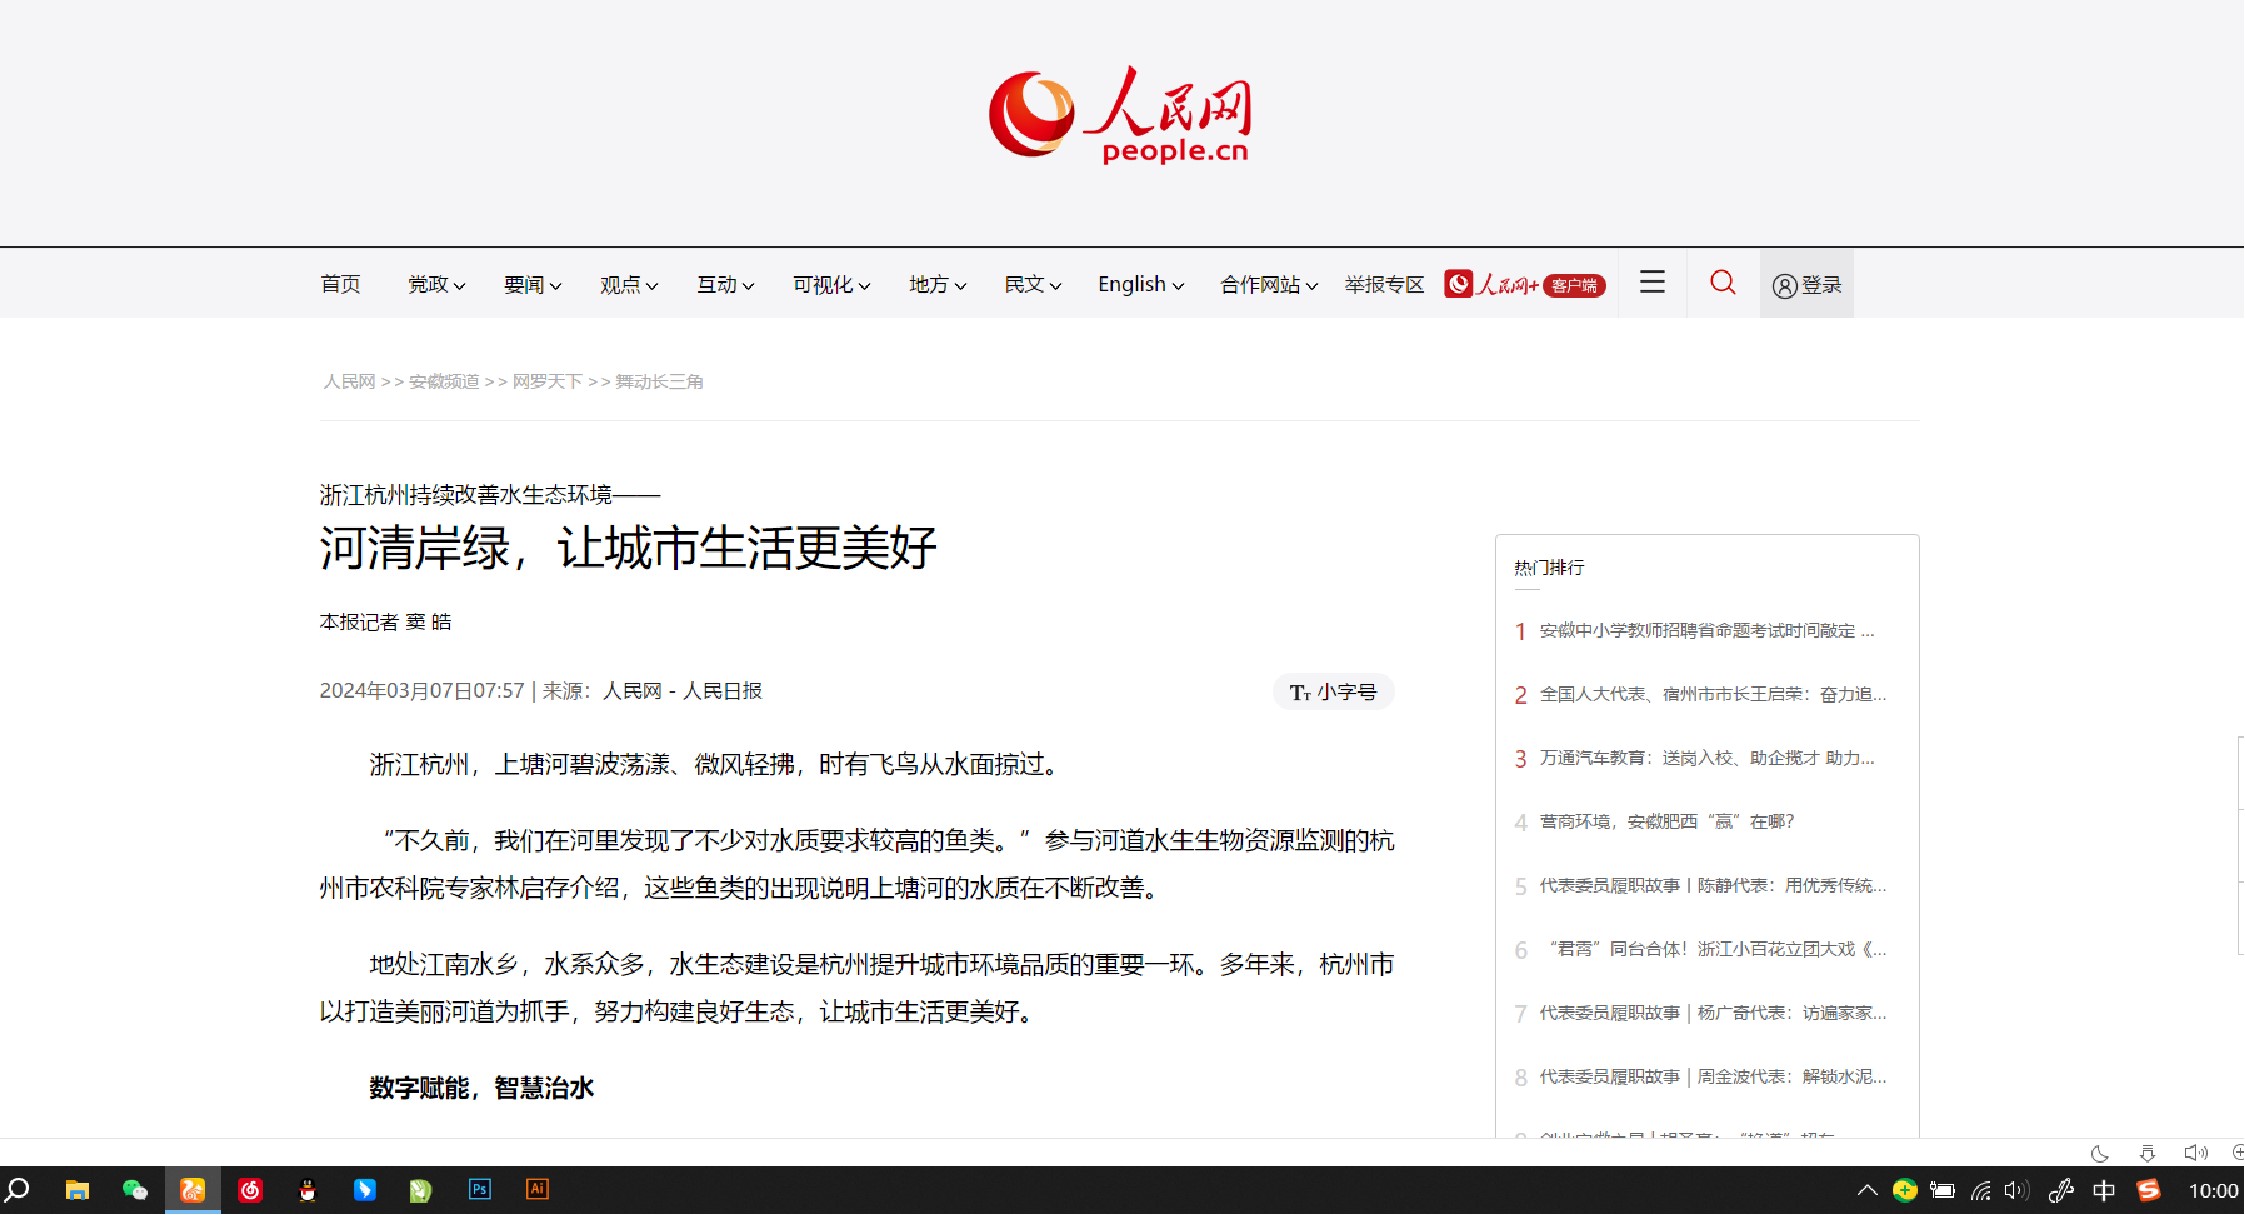The image size is (2245, 1215).
Task: Toggle night mode moon icon
Action: [x=2099, y=1154]
